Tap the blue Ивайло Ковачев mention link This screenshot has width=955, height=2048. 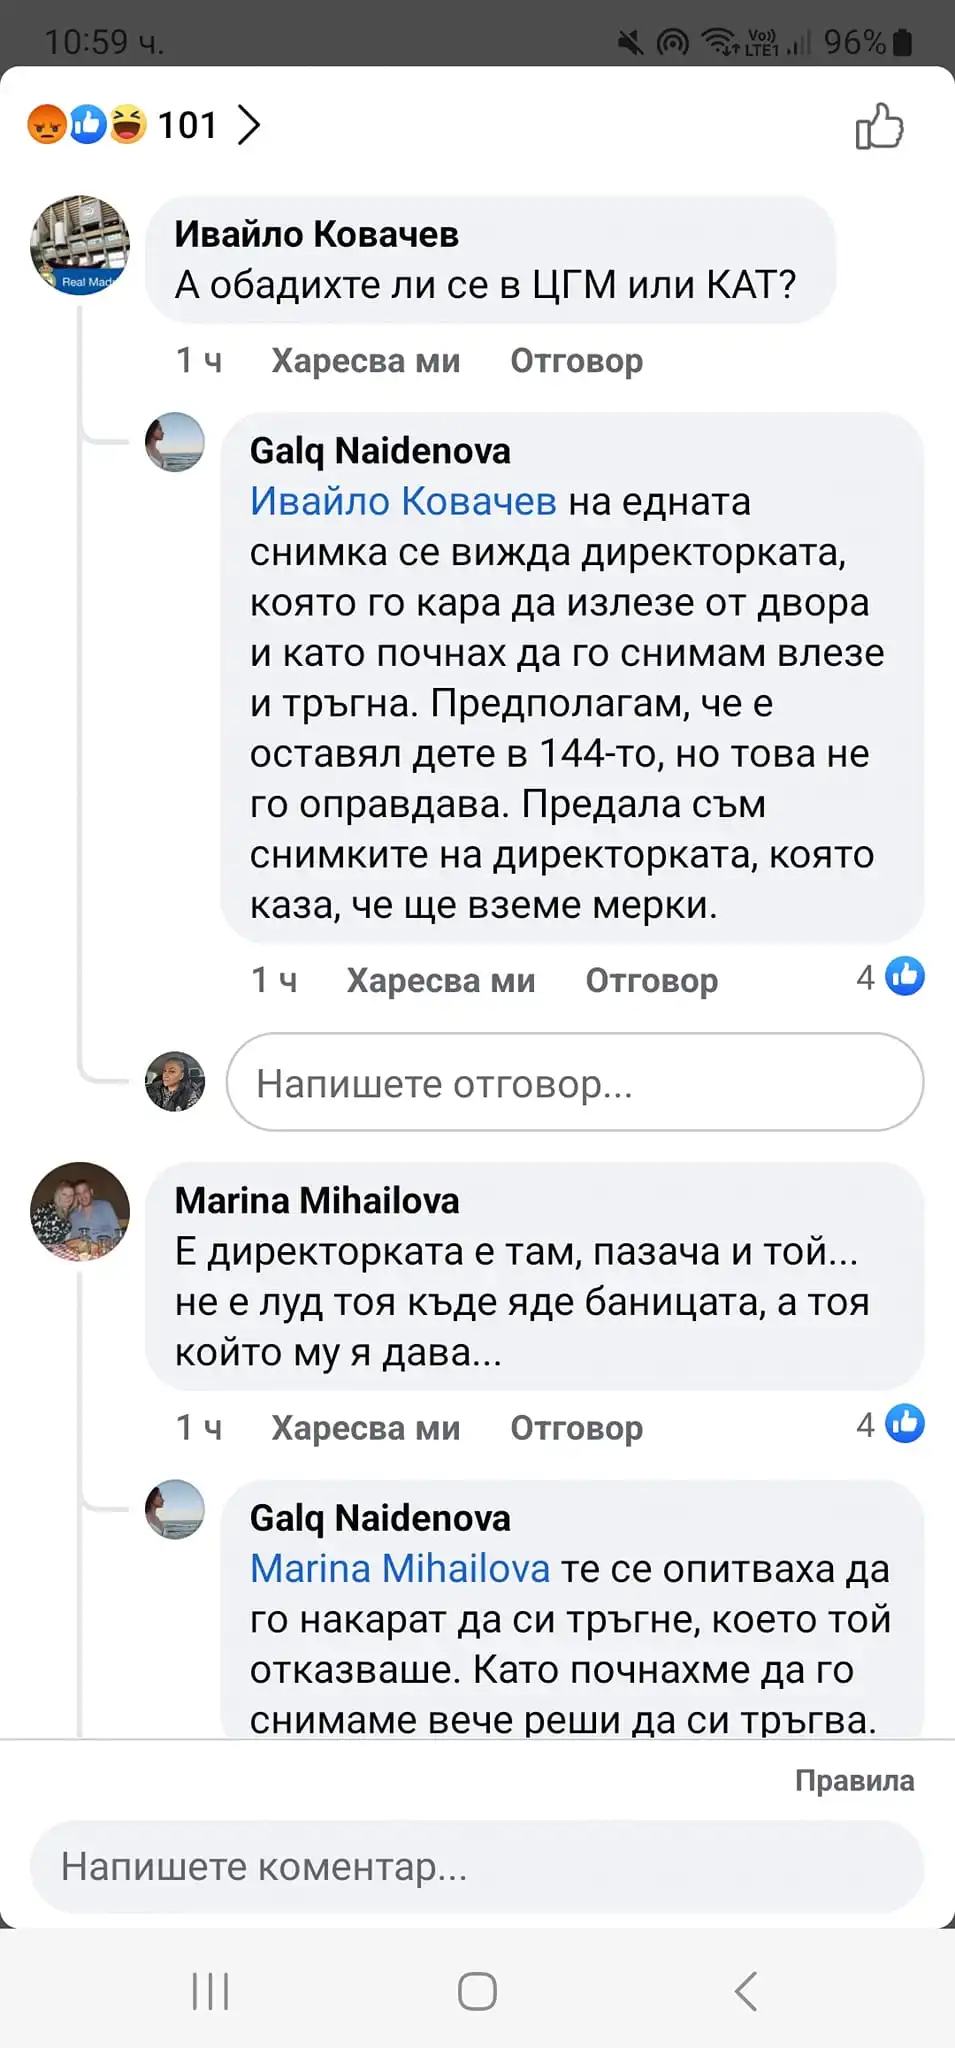click(402, 501)
